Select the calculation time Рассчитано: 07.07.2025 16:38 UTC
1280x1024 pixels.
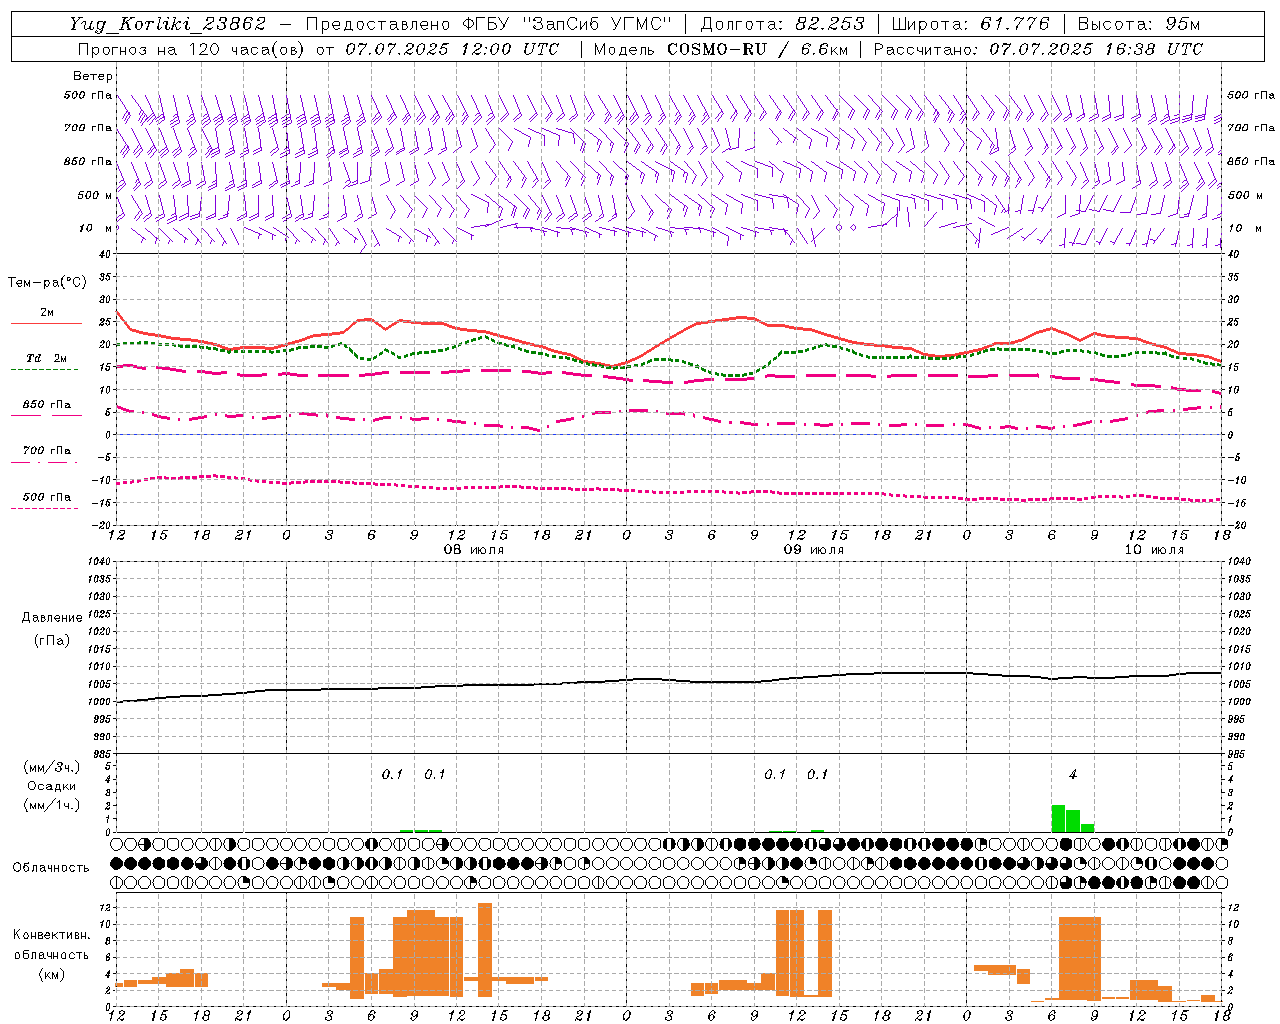1039,49
